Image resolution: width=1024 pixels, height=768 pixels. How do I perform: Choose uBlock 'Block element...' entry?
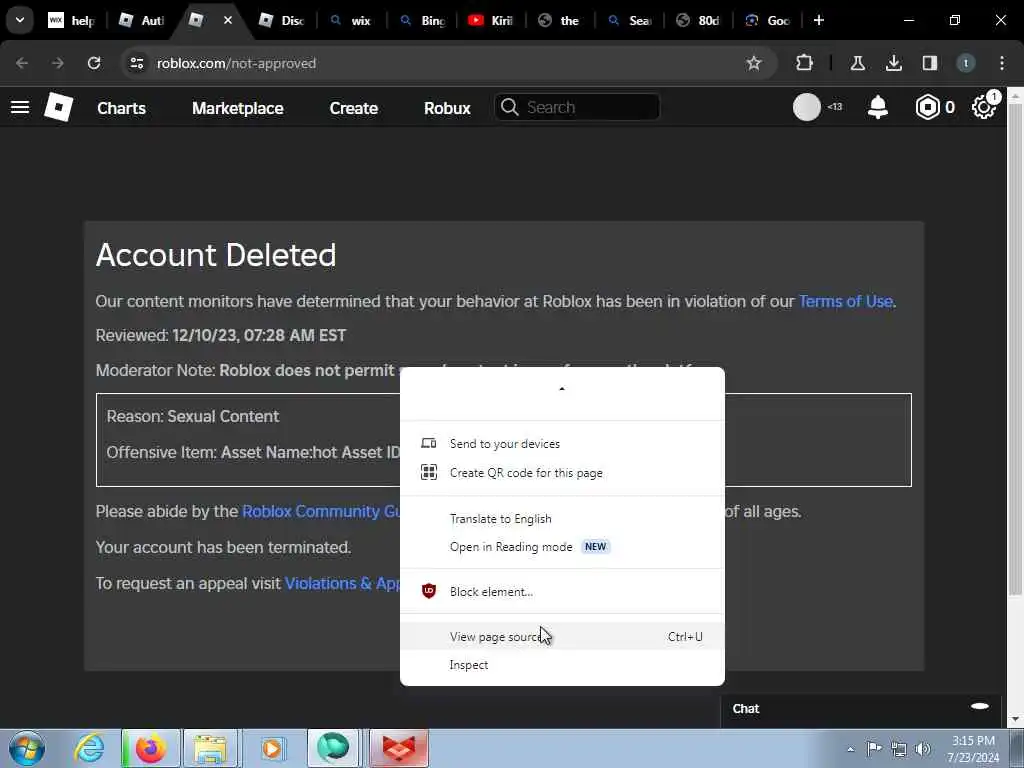point(562,592)
